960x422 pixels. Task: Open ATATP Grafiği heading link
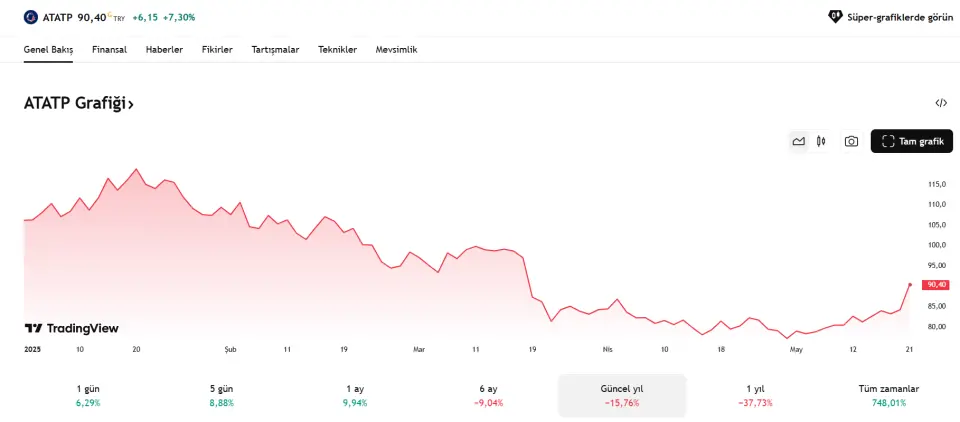click(78, 104)
